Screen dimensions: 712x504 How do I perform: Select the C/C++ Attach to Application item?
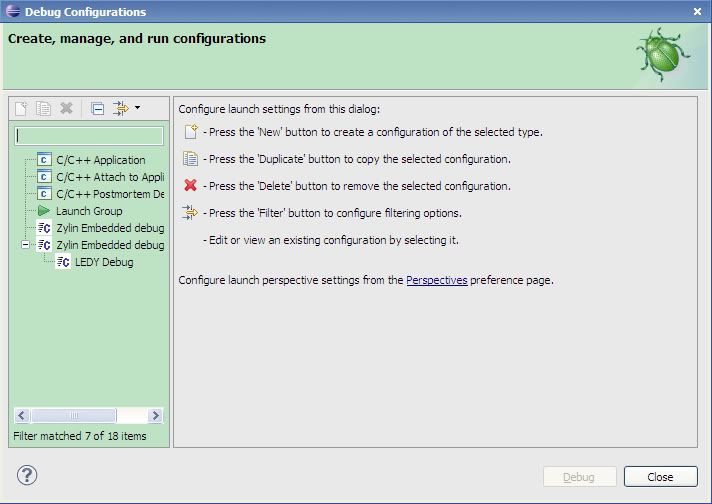(x=110, y=177)
